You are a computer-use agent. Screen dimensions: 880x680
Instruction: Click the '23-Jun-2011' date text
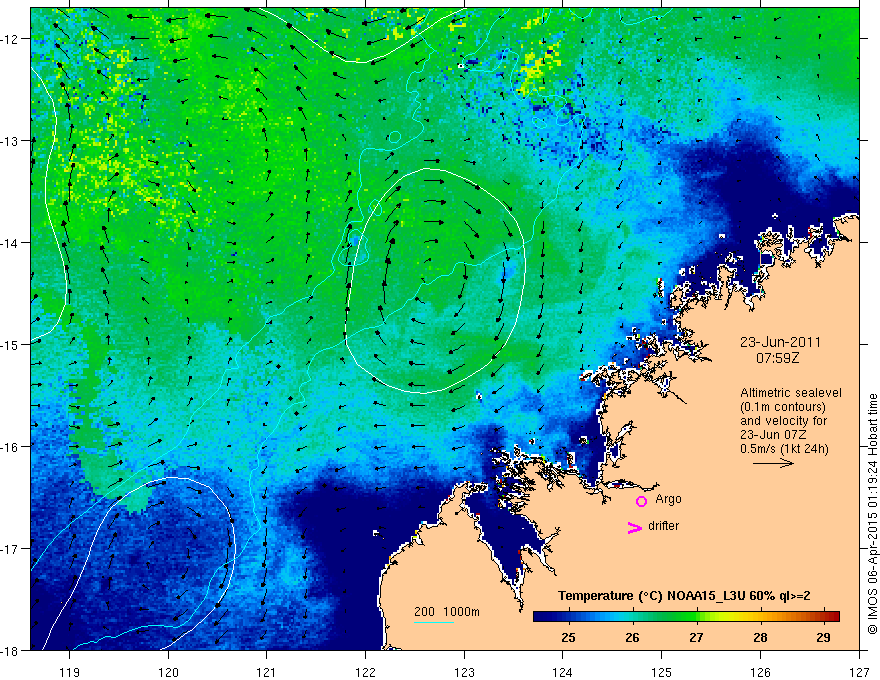point(780,342)
